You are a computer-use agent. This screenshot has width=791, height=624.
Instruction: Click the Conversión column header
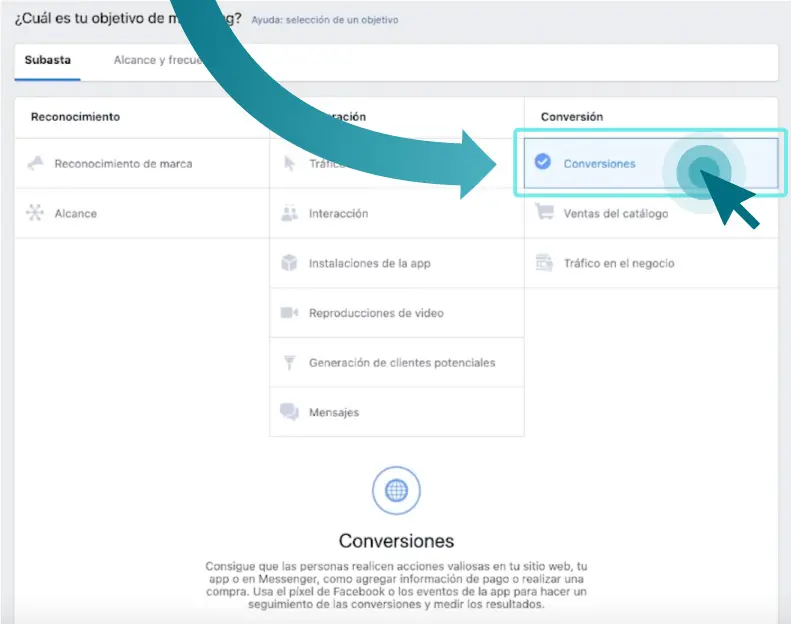coord(572,117)
